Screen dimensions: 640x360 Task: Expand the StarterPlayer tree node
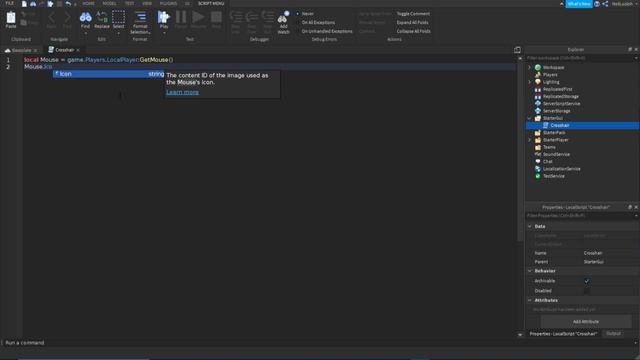(530, 140)
